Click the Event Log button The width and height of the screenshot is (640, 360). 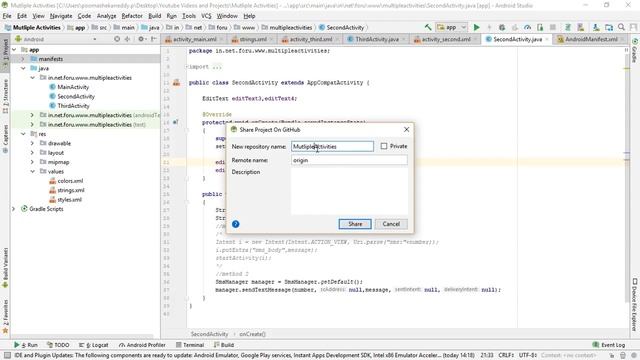tap(609, 345)
